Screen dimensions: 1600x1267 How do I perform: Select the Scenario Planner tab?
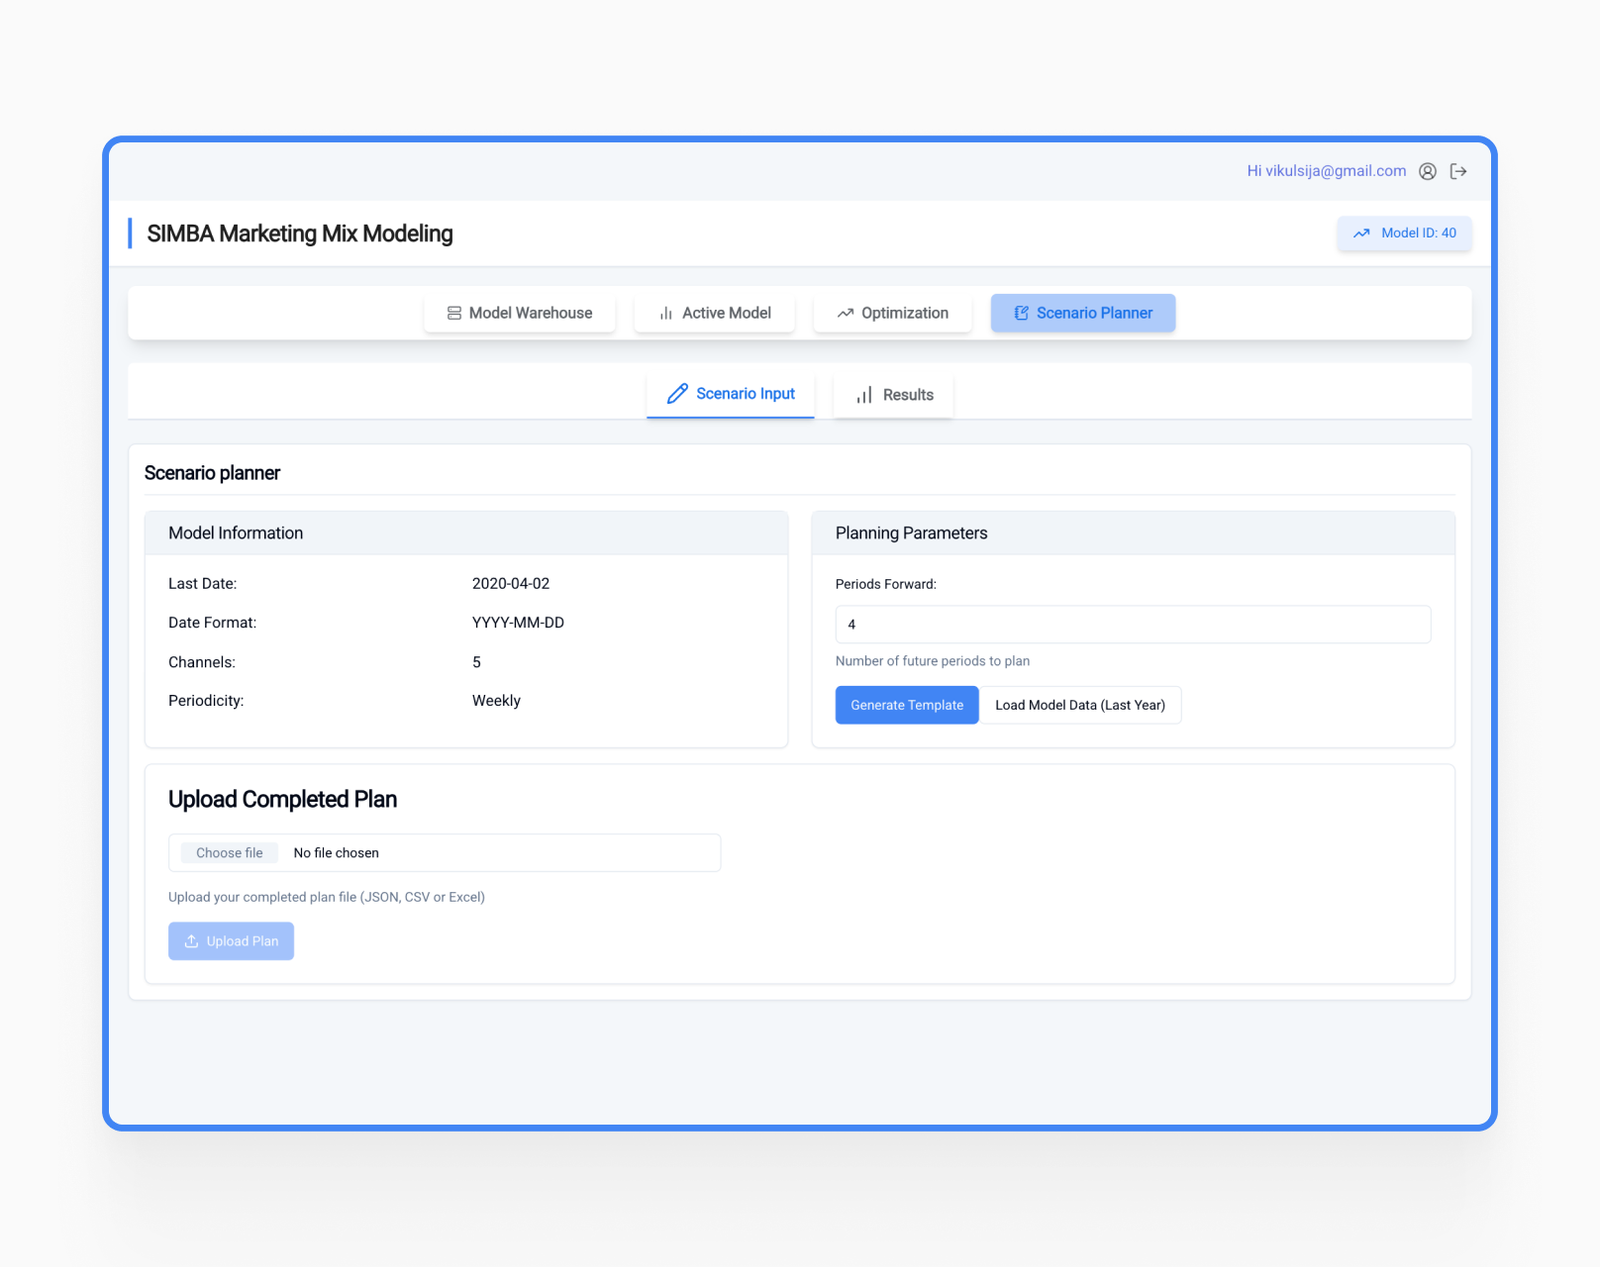[1082, 313]
